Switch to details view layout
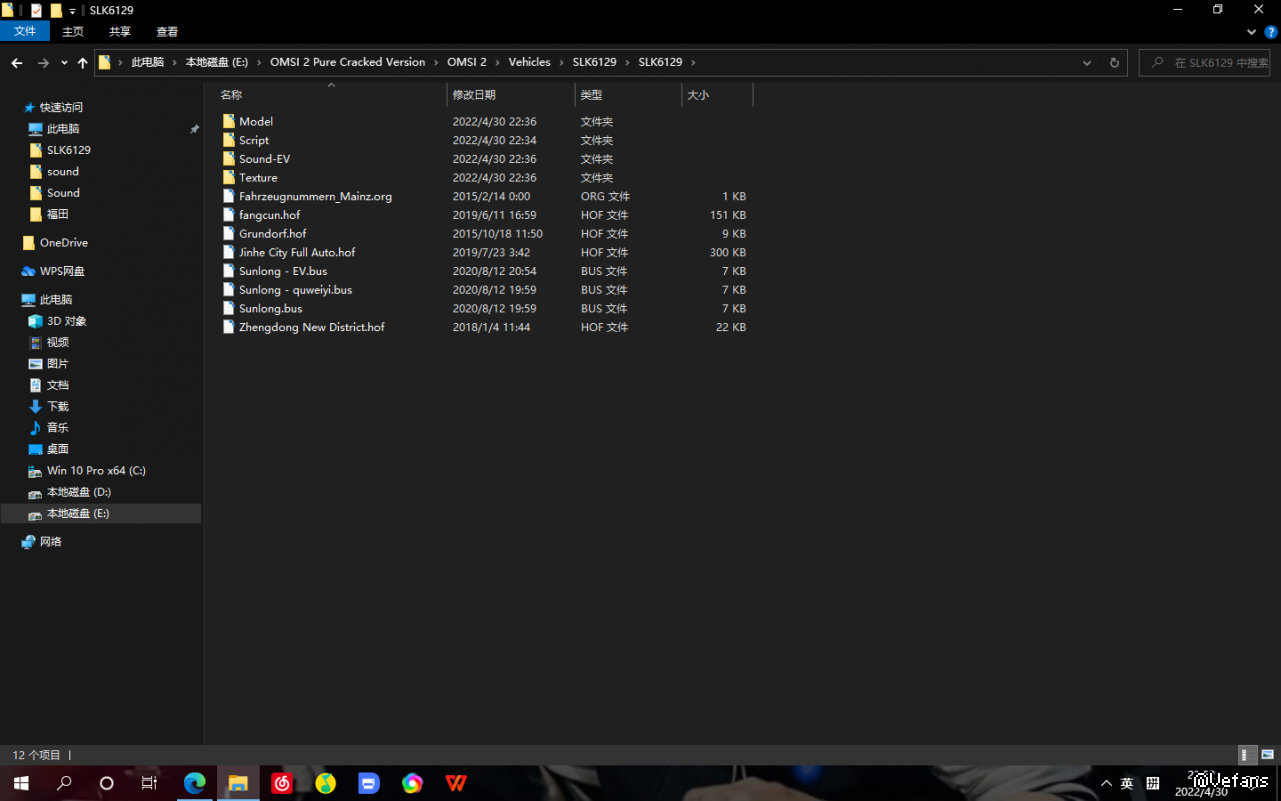This screenshot has width=1281, height=801. (x=1247, y=755)
